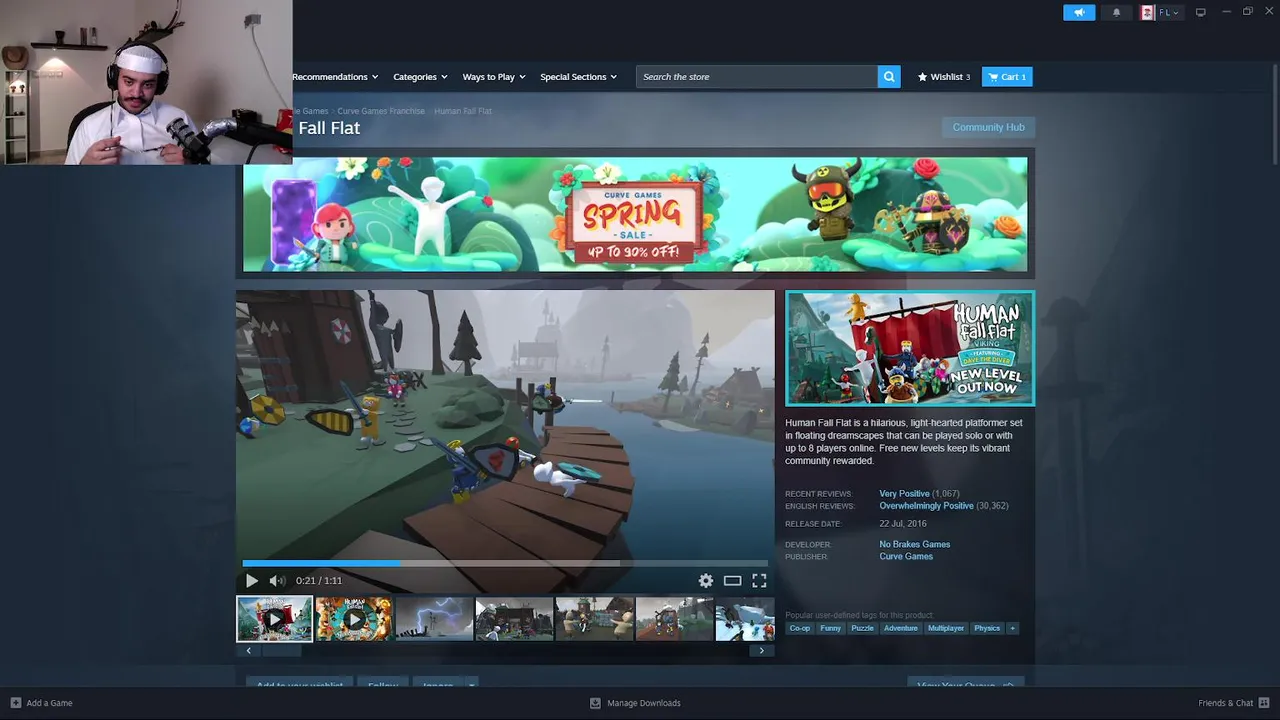This screenshot has width=1280, height=720.
Task: Click the Adventure tag
Action: coord(900,628)
